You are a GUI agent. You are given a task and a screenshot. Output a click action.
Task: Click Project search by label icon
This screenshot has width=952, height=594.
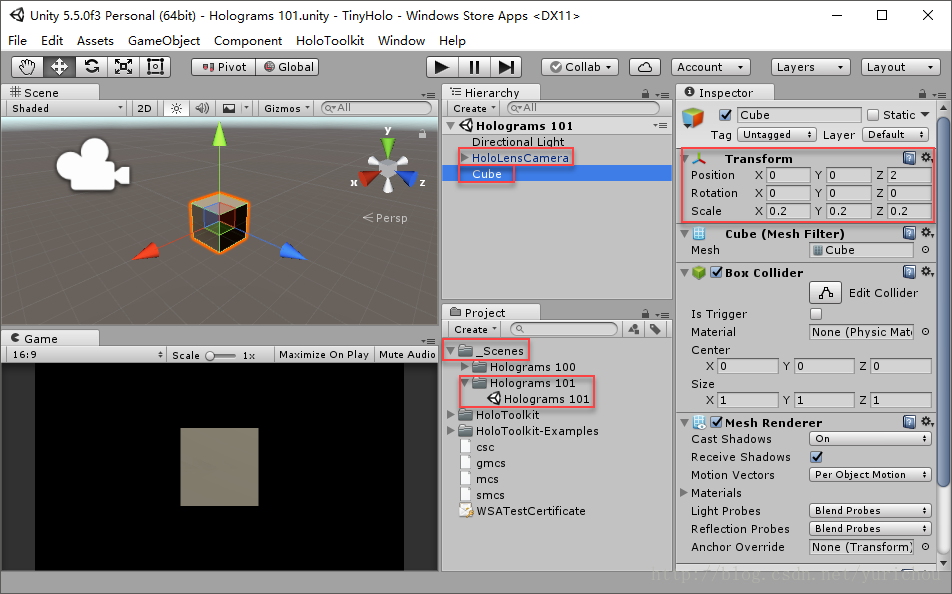[x=655, y=329]
